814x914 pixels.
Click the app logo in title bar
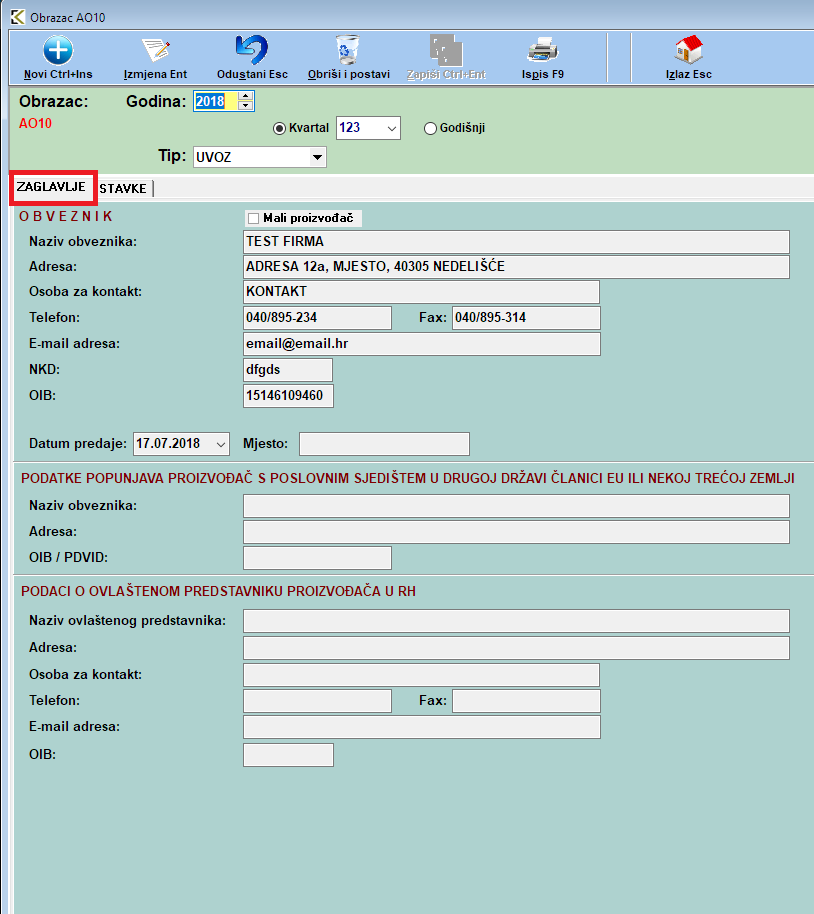(x=18, y=17)
